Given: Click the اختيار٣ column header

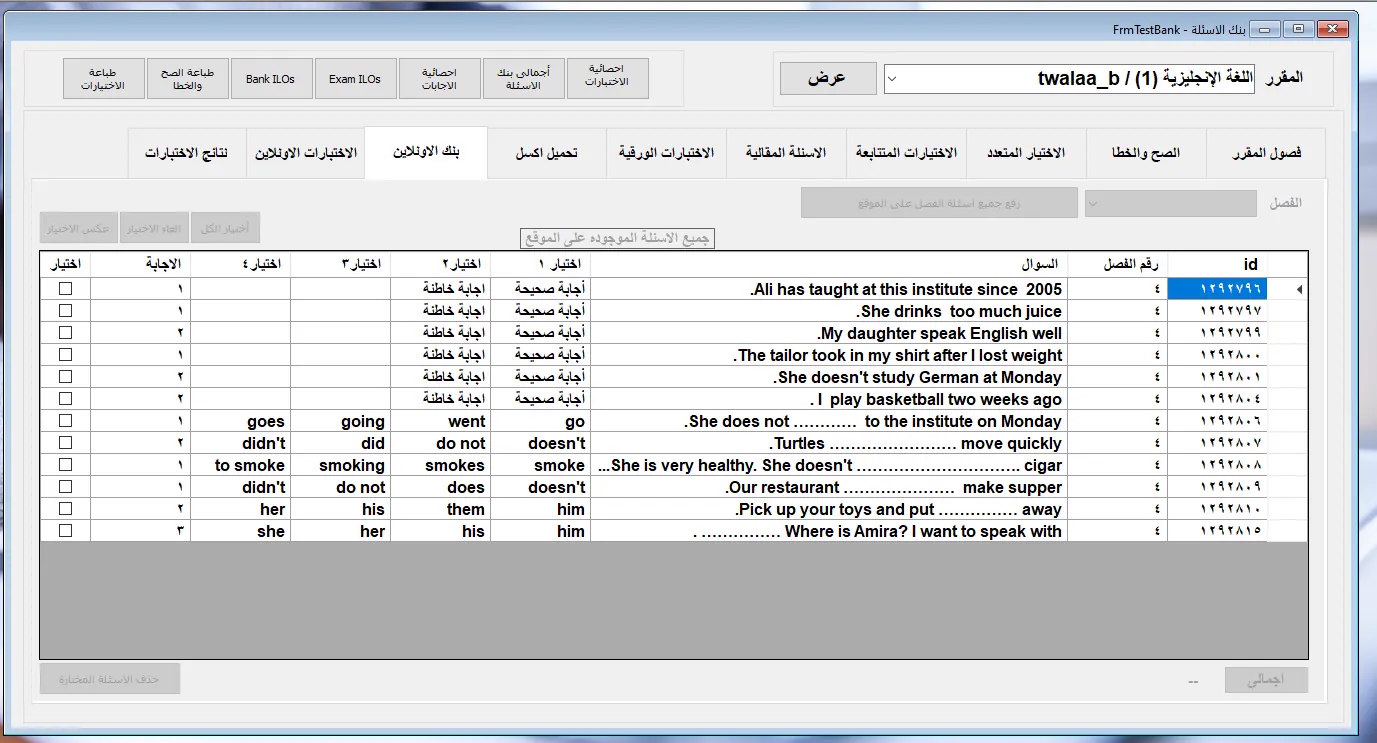Looking at the screenshot, I should (x=340, y=264).
